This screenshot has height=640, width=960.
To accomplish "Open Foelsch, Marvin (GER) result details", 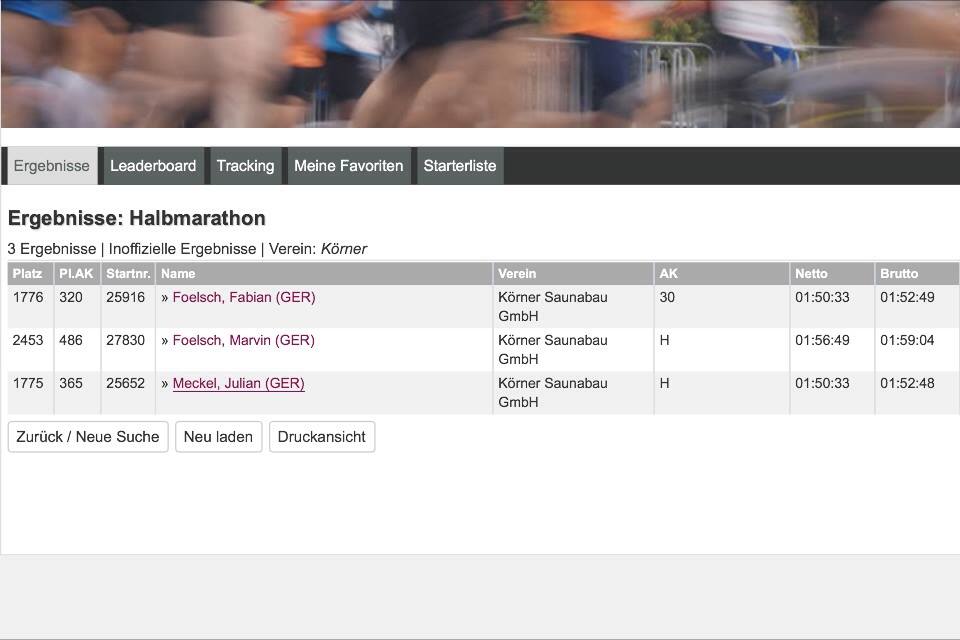I will 244,340.
